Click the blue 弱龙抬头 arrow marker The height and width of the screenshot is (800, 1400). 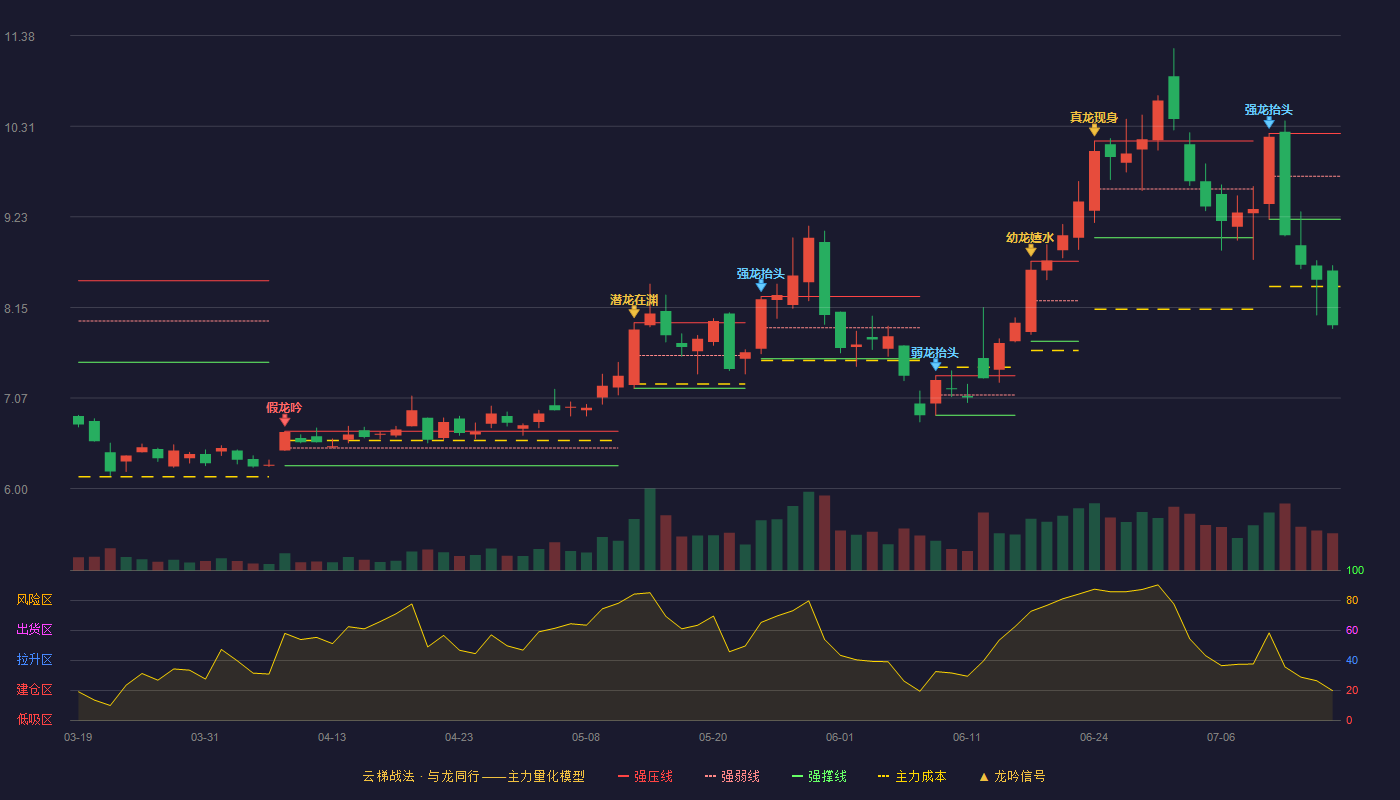coord(936,365)
